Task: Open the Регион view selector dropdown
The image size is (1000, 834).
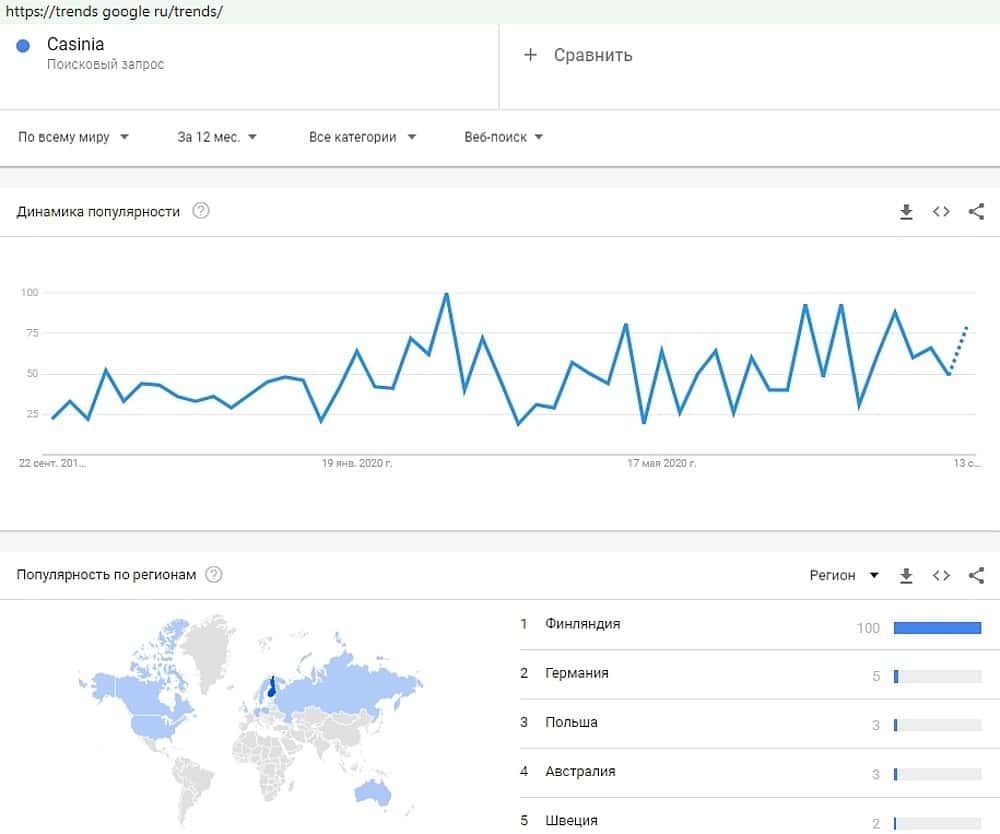Action: [x=844, y=575]
